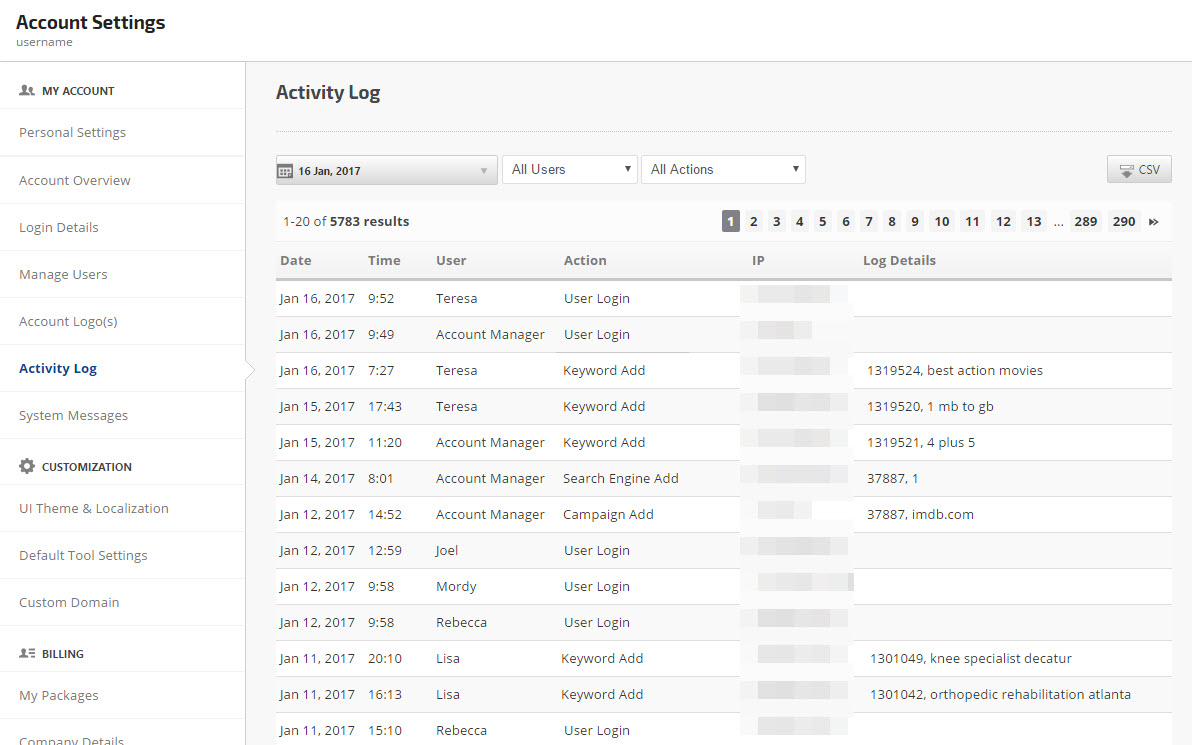This screenshot has height=745, width=1192.
Task: Expand the All Actions filter dropdown
Action: coord(722,170)
